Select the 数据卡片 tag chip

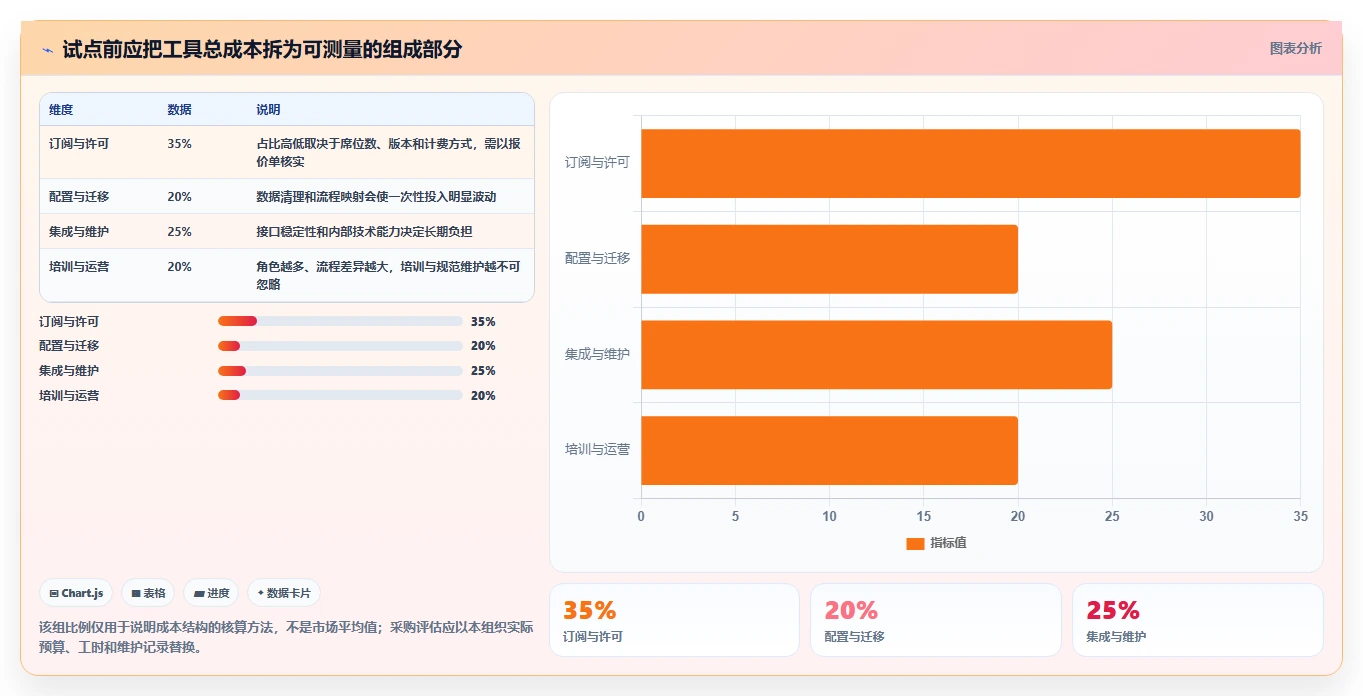tap(284, 593)
